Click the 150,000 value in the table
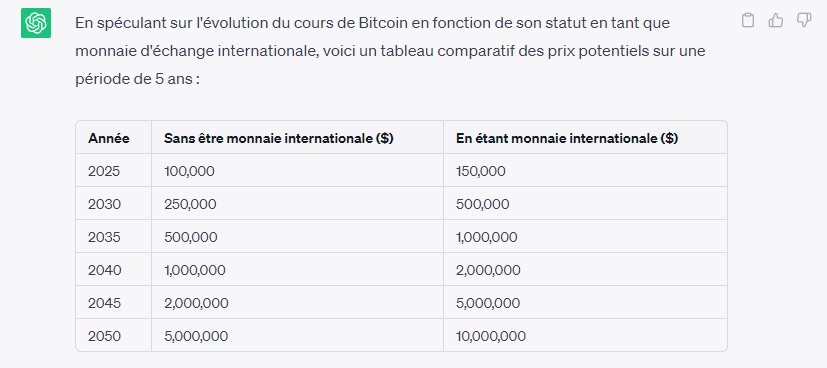The width and height of the screenshot is (827, 368). pos(480,171)
